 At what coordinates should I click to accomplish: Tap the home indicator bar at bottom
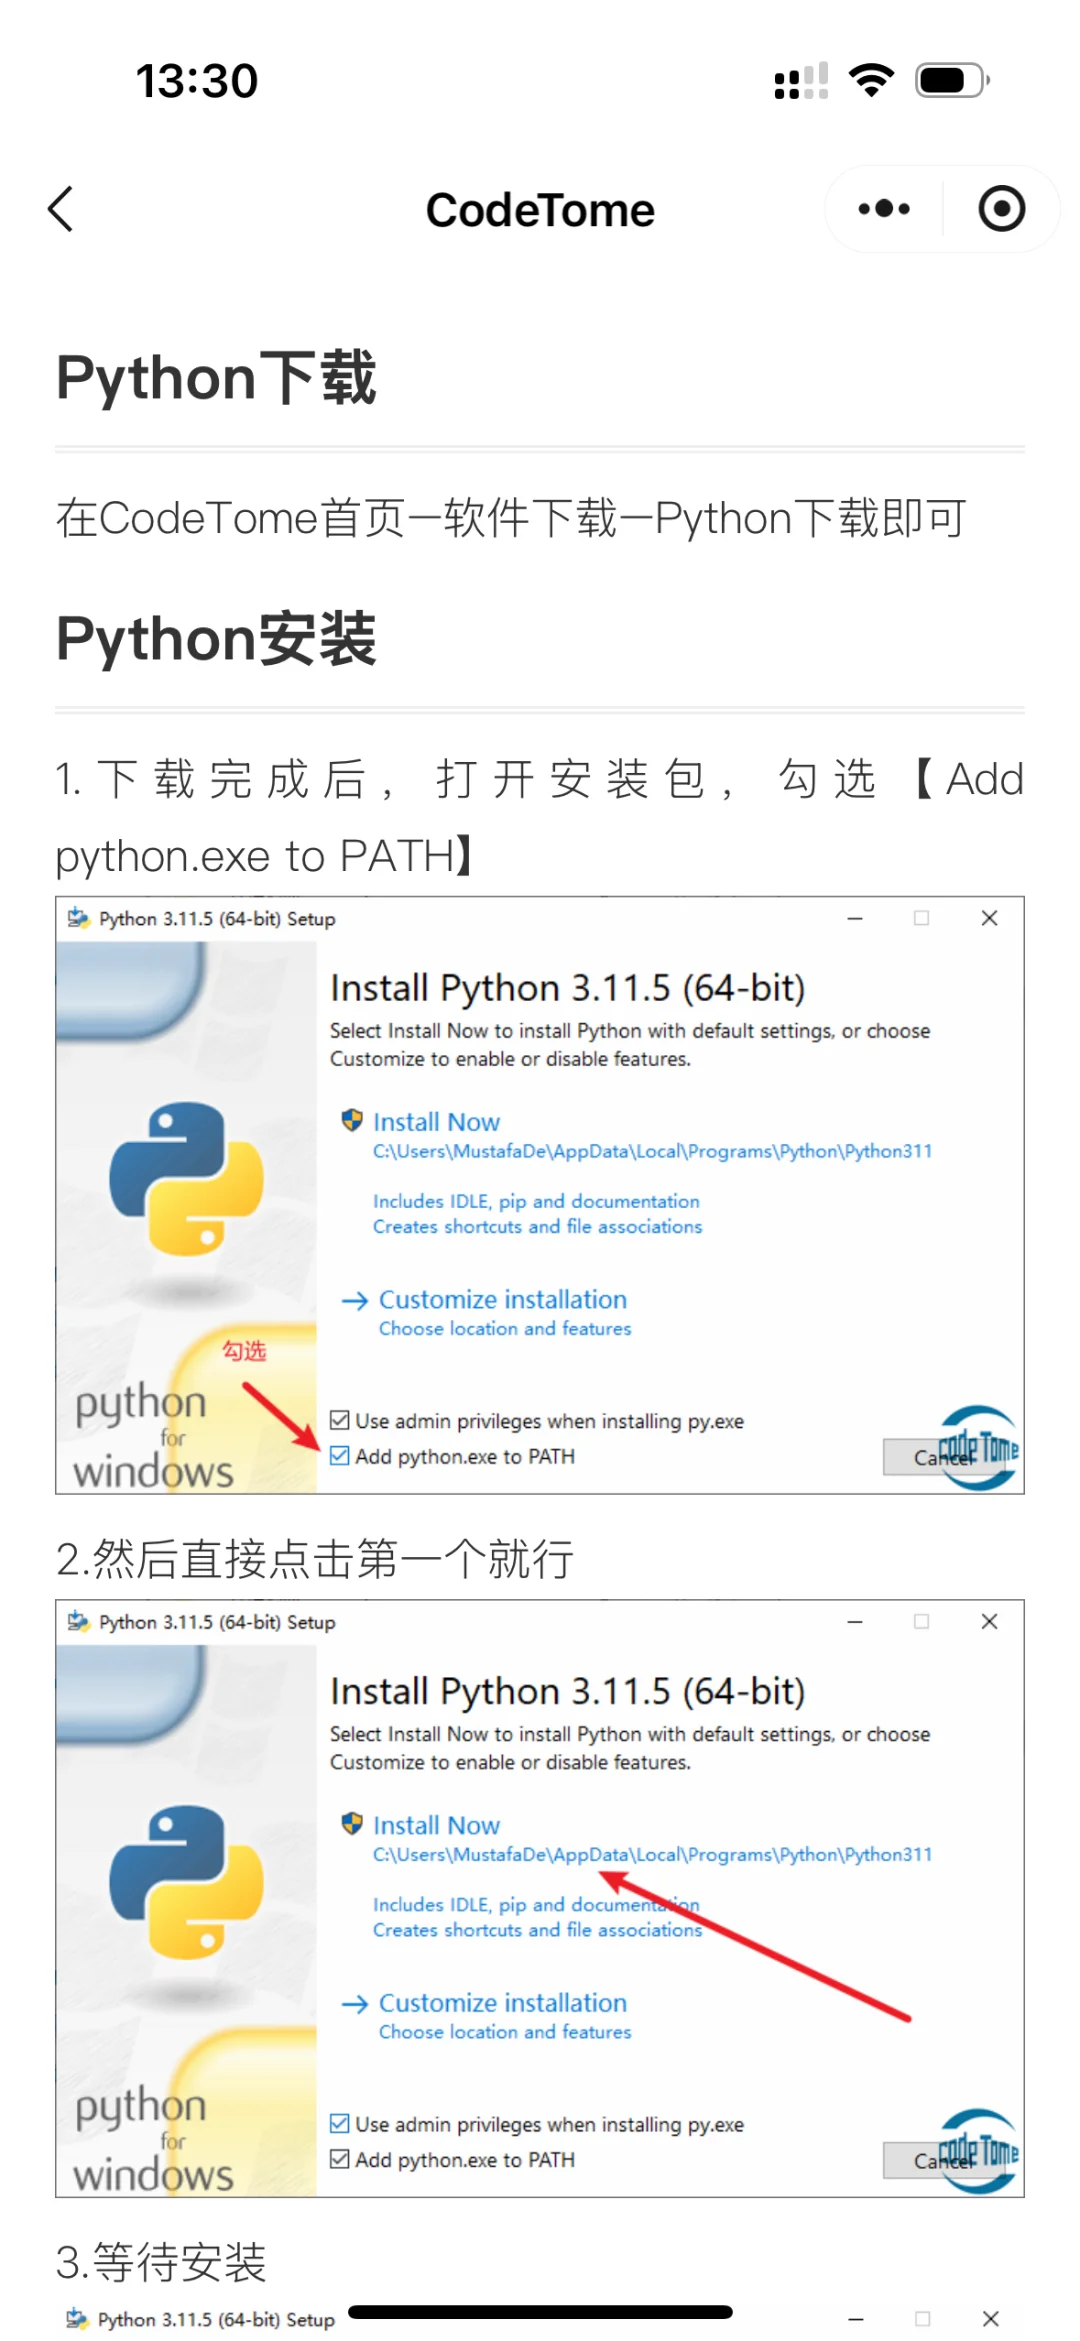[540, 2311]
